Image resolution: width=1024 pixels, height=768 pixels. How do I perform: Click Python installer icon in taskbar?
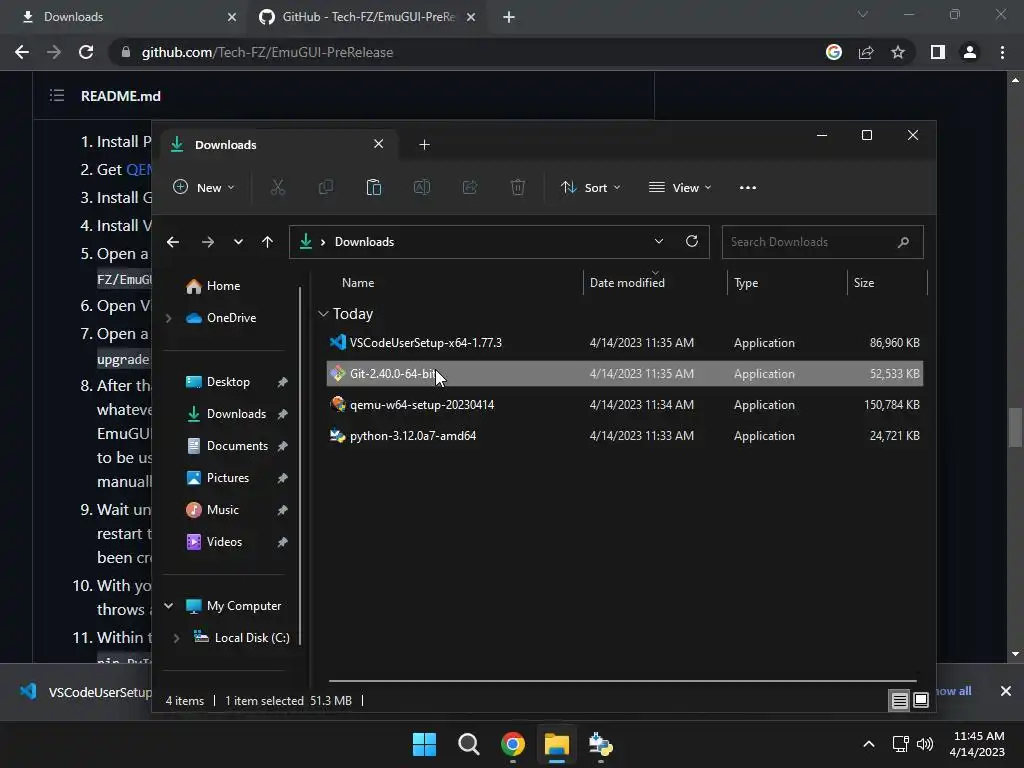601,744
